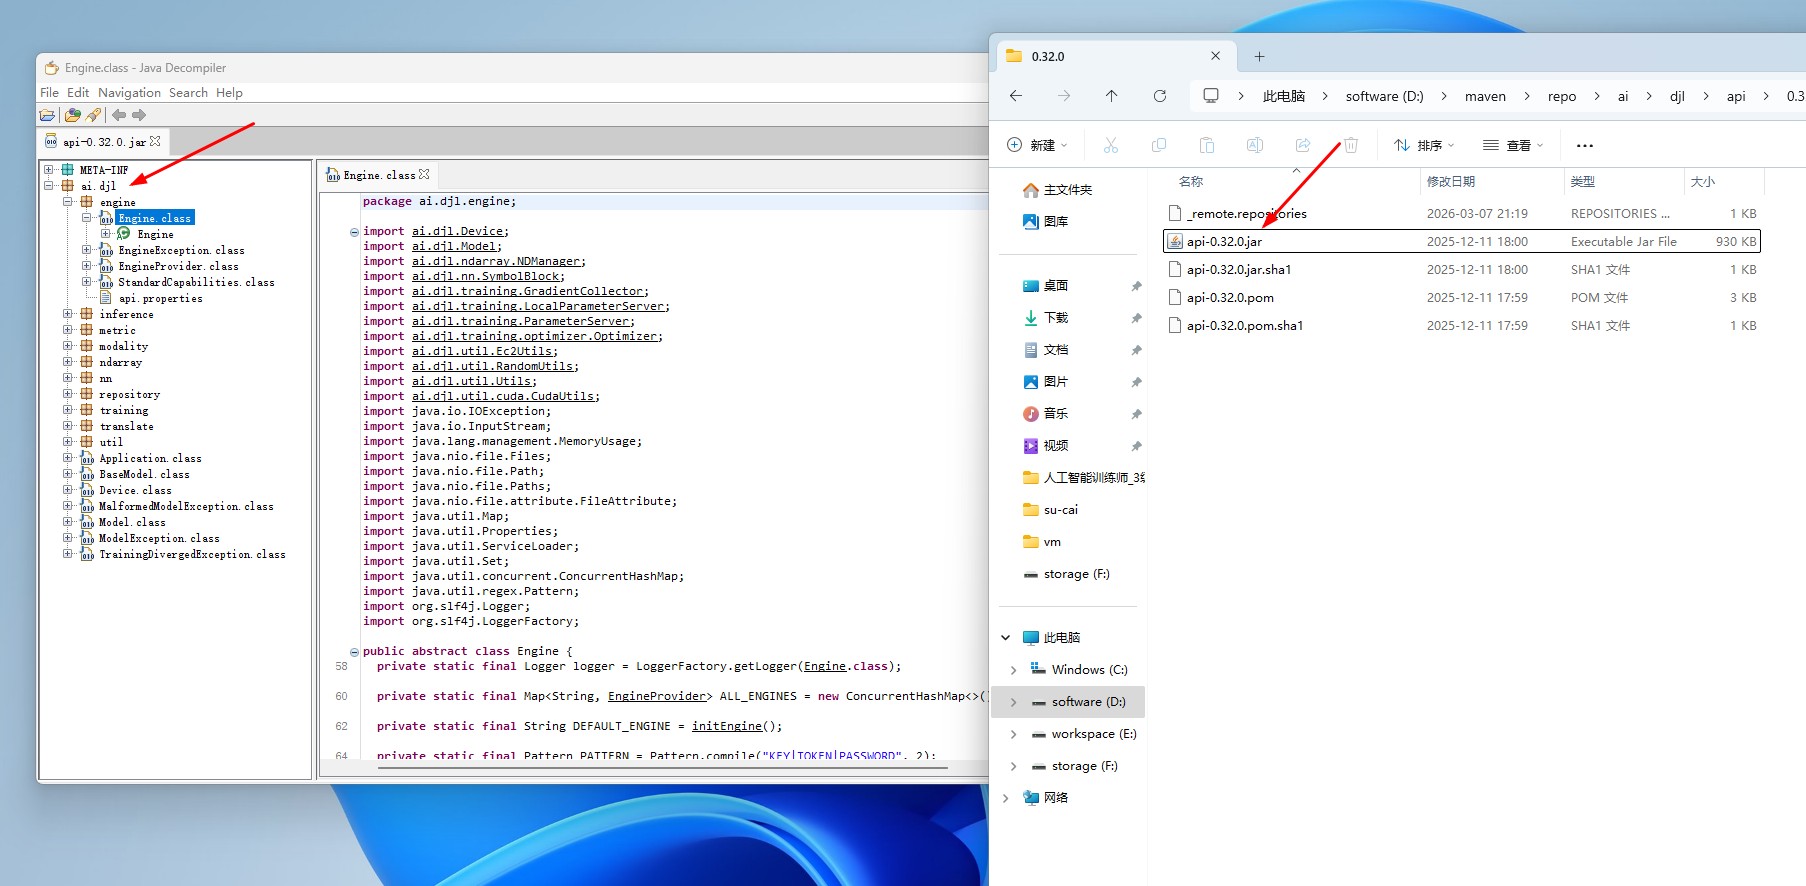Close the api-0.32.0.jar tab

point(155,142)
